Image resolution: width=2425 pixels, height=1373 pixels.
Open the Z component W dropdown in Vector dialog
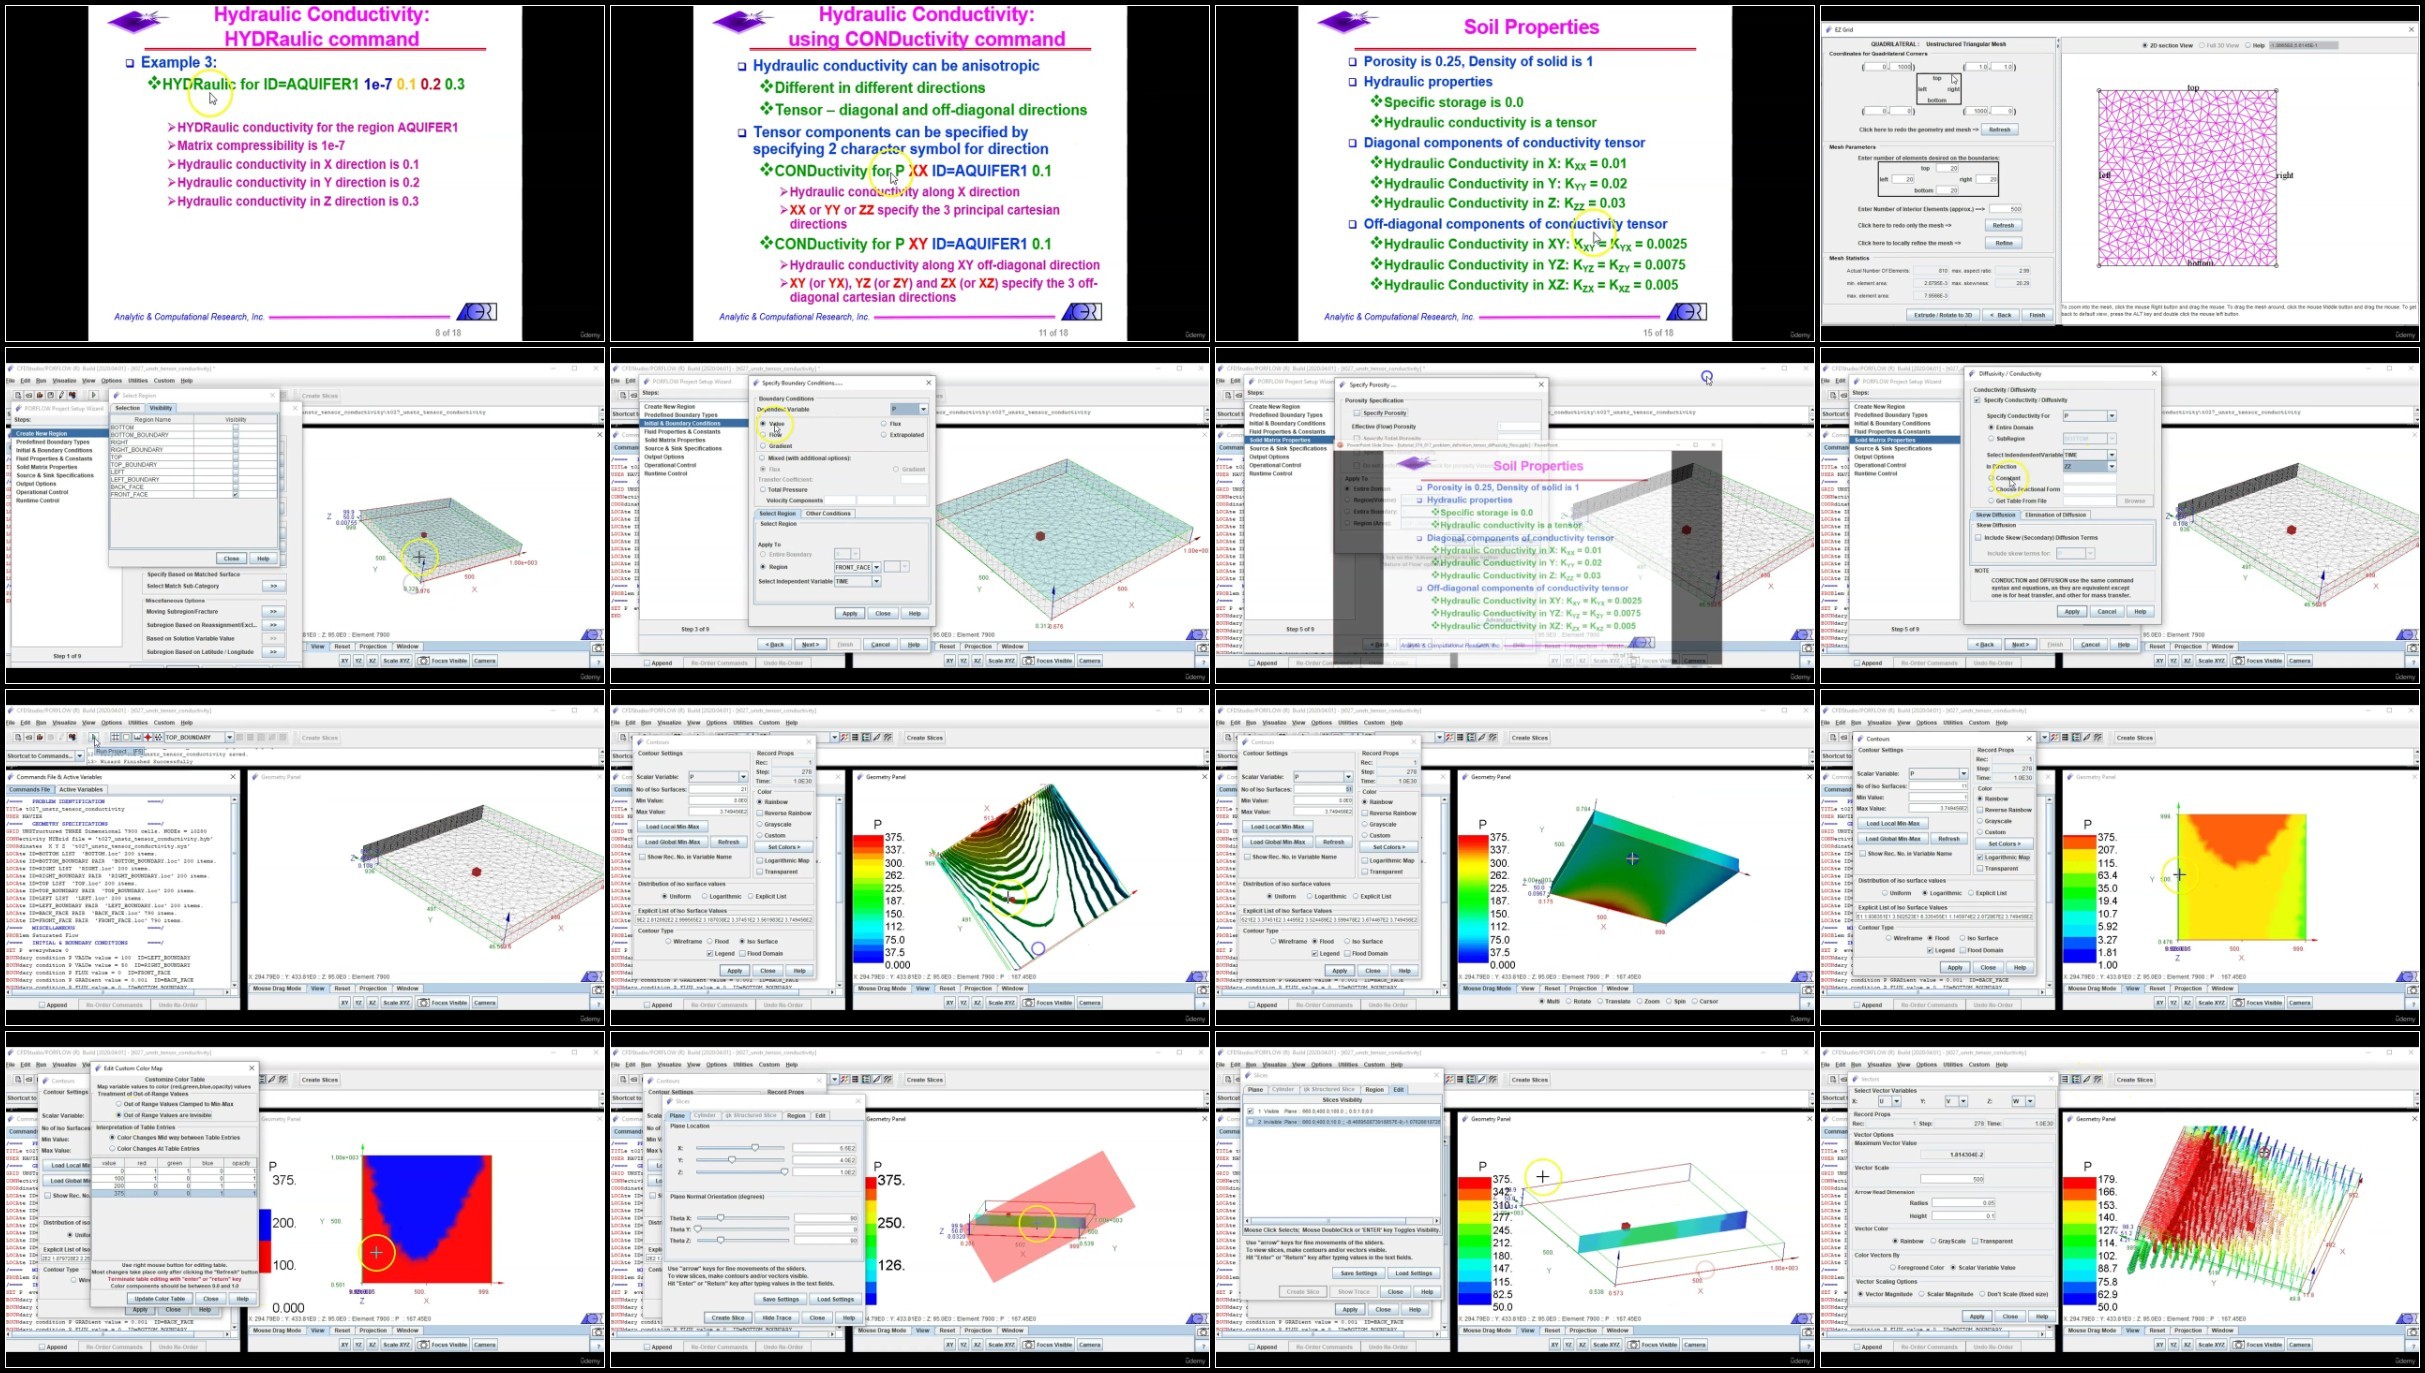point(2030,1101)
